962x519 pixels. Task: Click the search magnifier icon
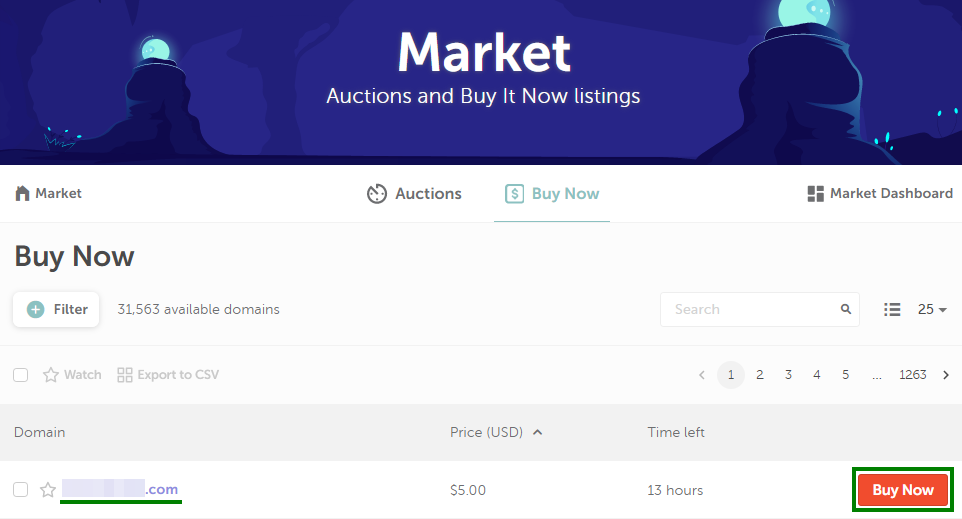coord(845,309)
